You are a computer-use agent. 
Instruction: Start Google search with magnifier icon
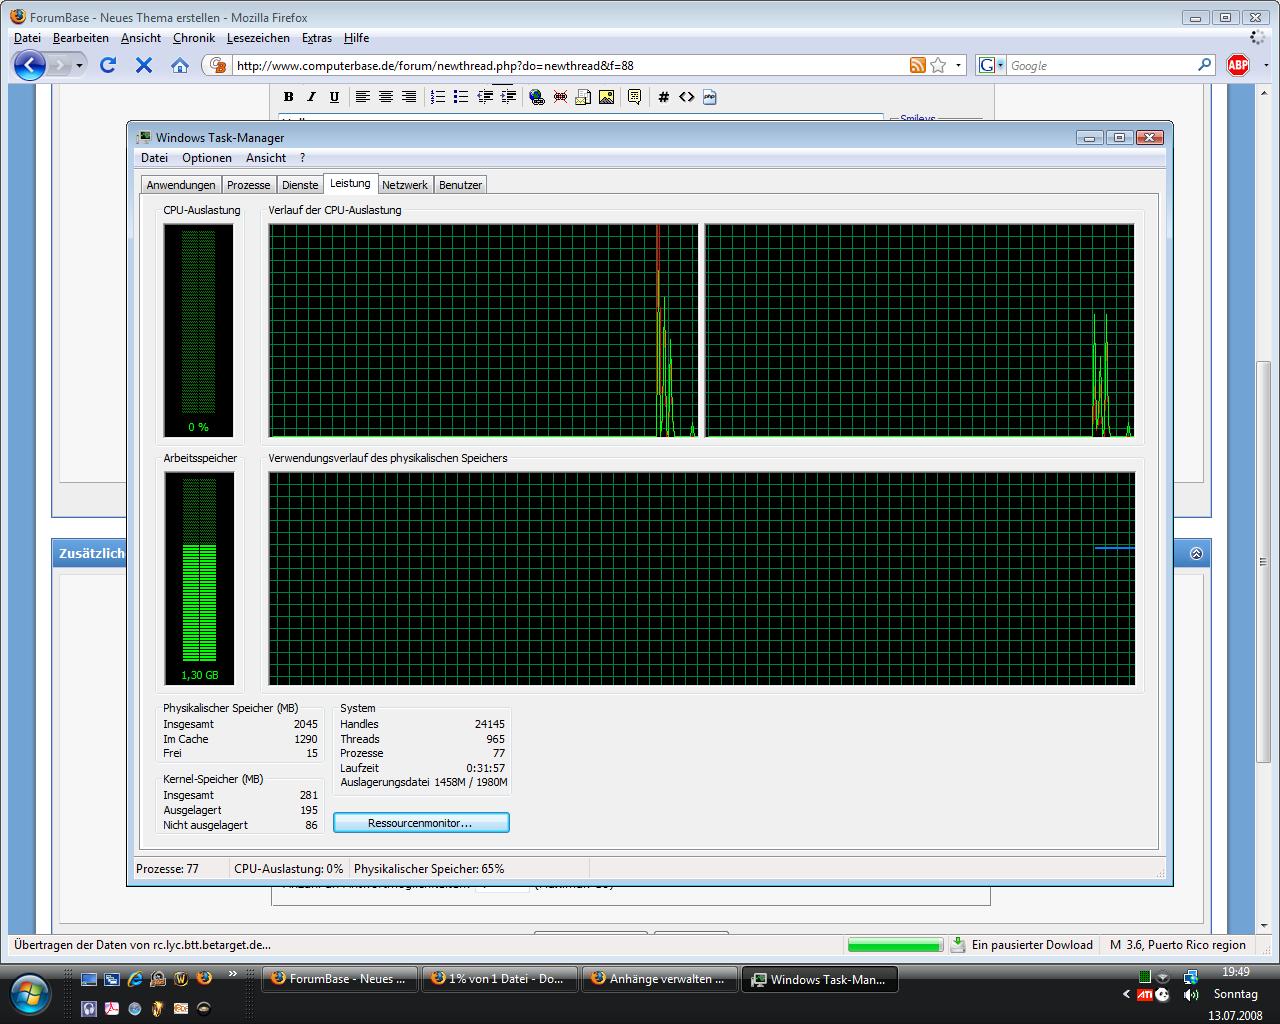[x=1204, y=65]
